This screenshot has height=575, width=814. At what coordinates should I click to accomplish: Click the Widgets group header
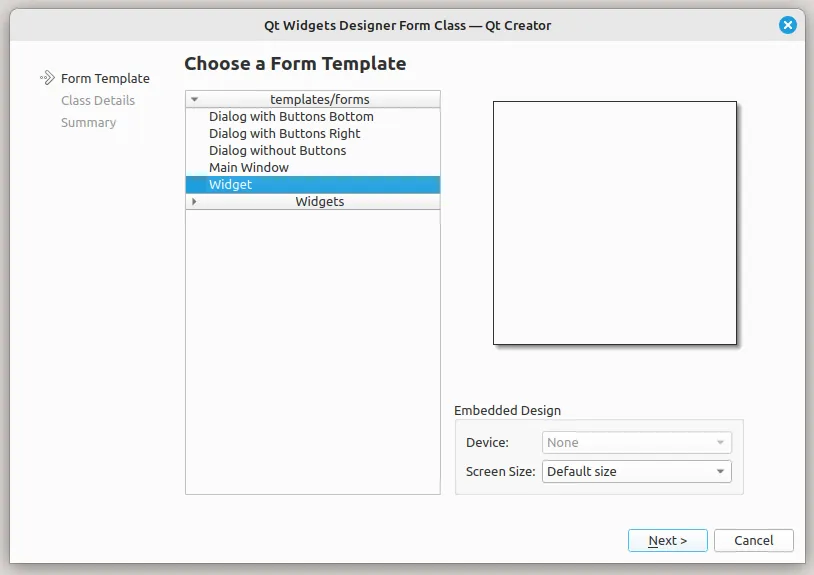click(313, 201)
